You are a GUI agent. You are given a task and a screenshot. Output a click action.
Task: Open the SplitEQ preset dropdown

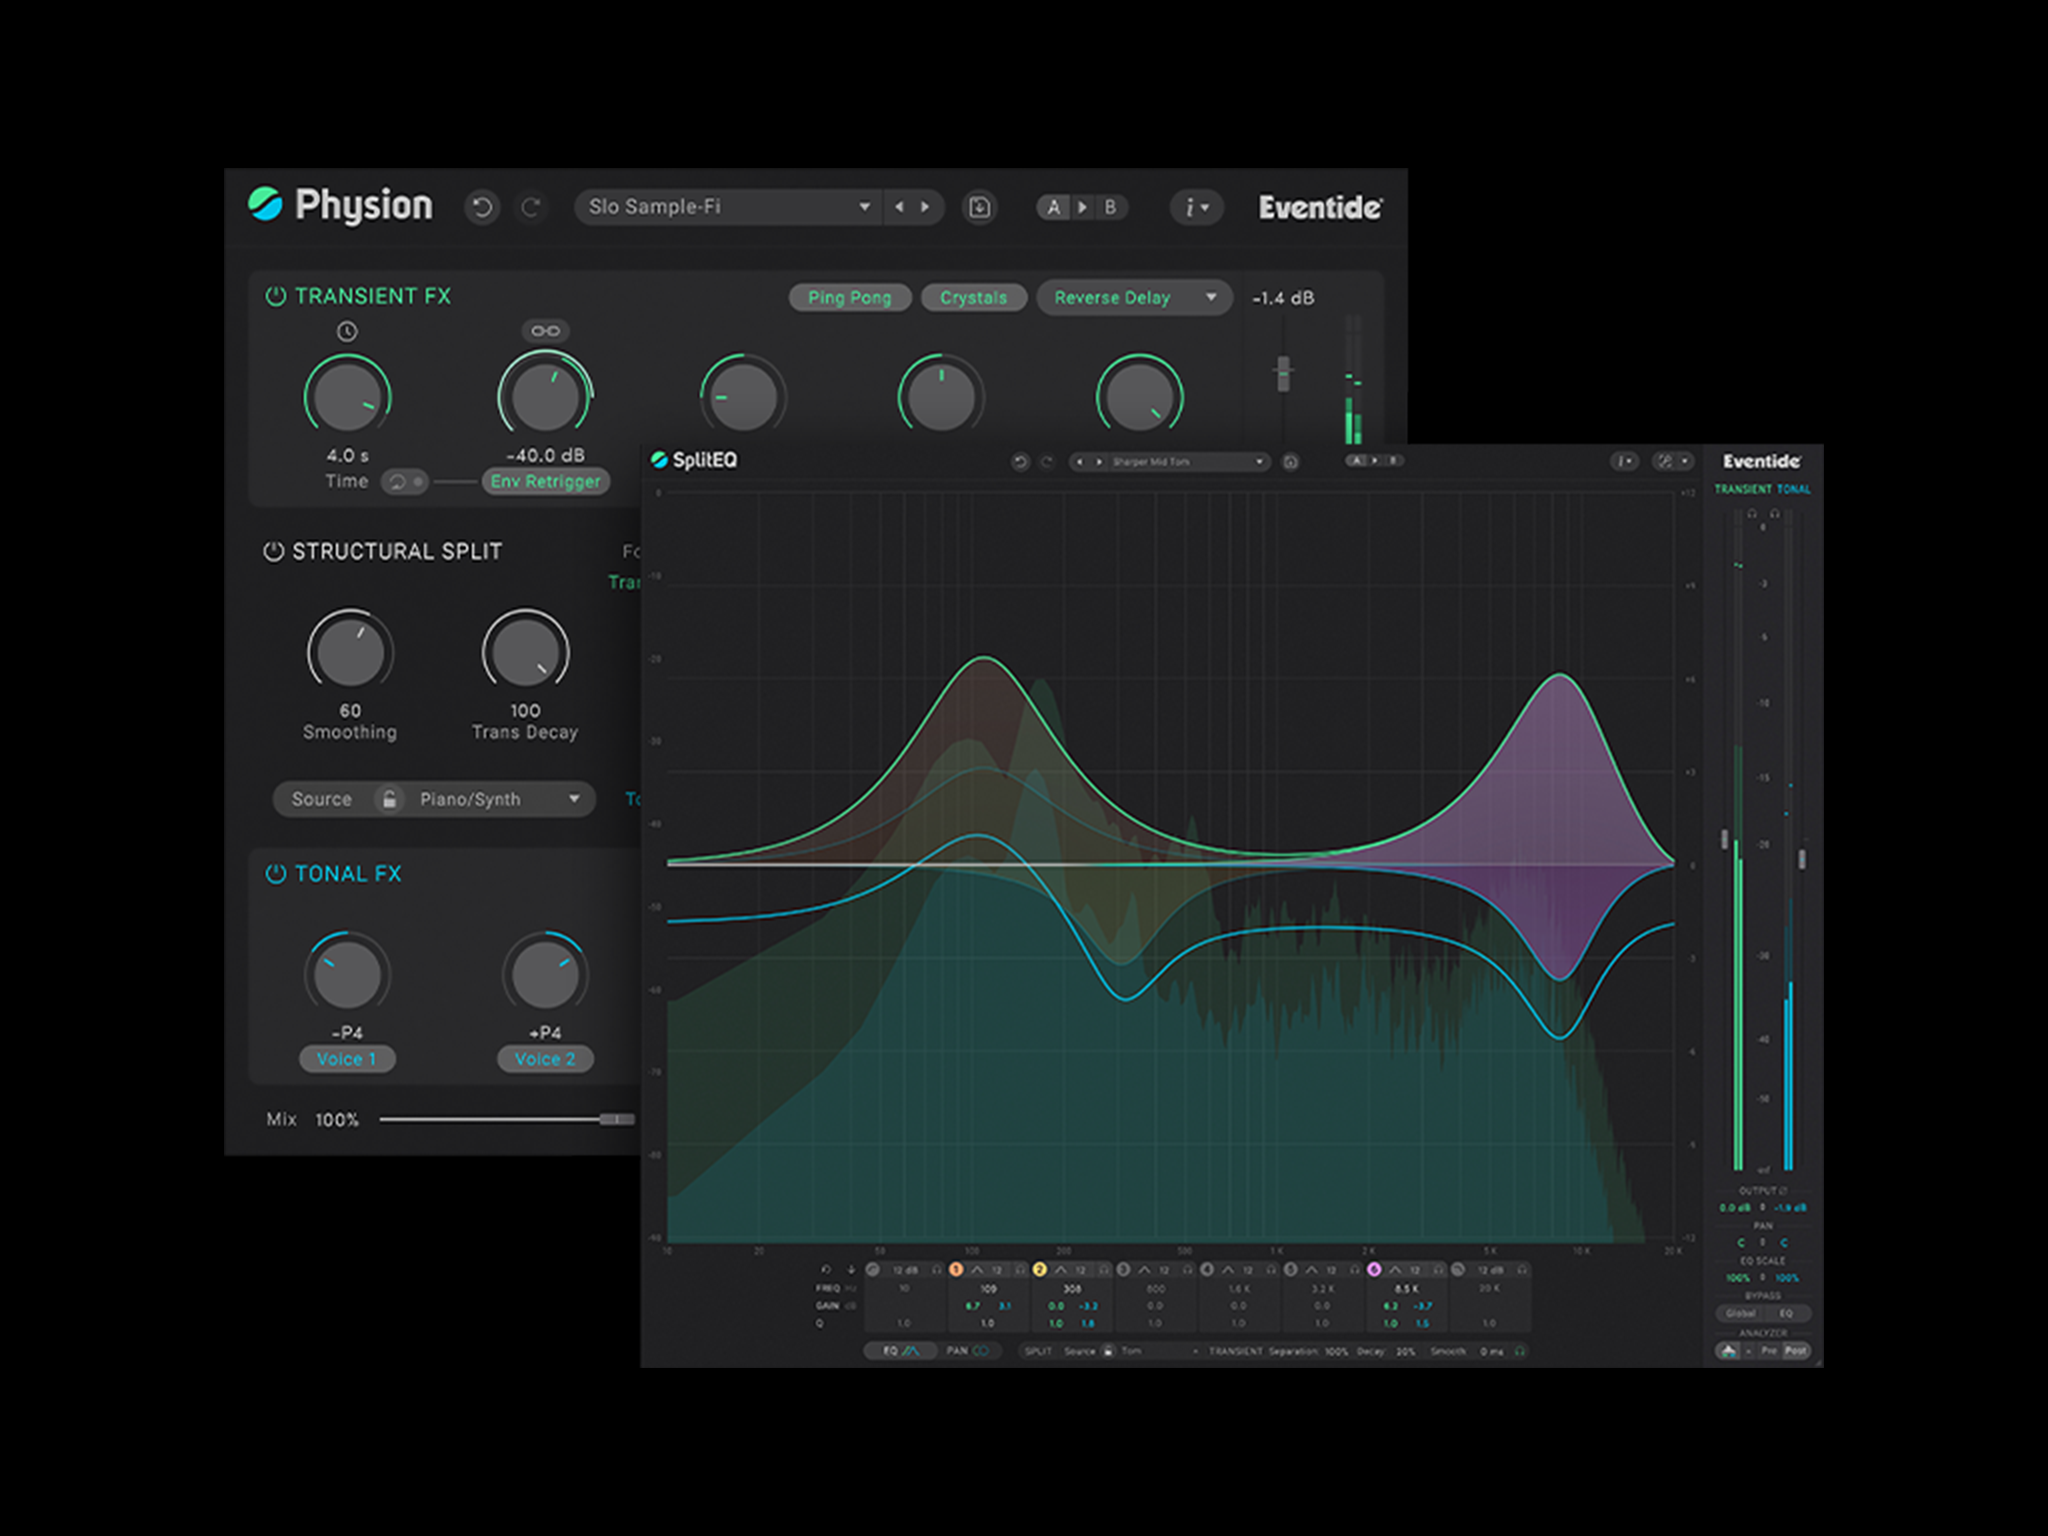pyautogui.click(x=1188, y=461)
